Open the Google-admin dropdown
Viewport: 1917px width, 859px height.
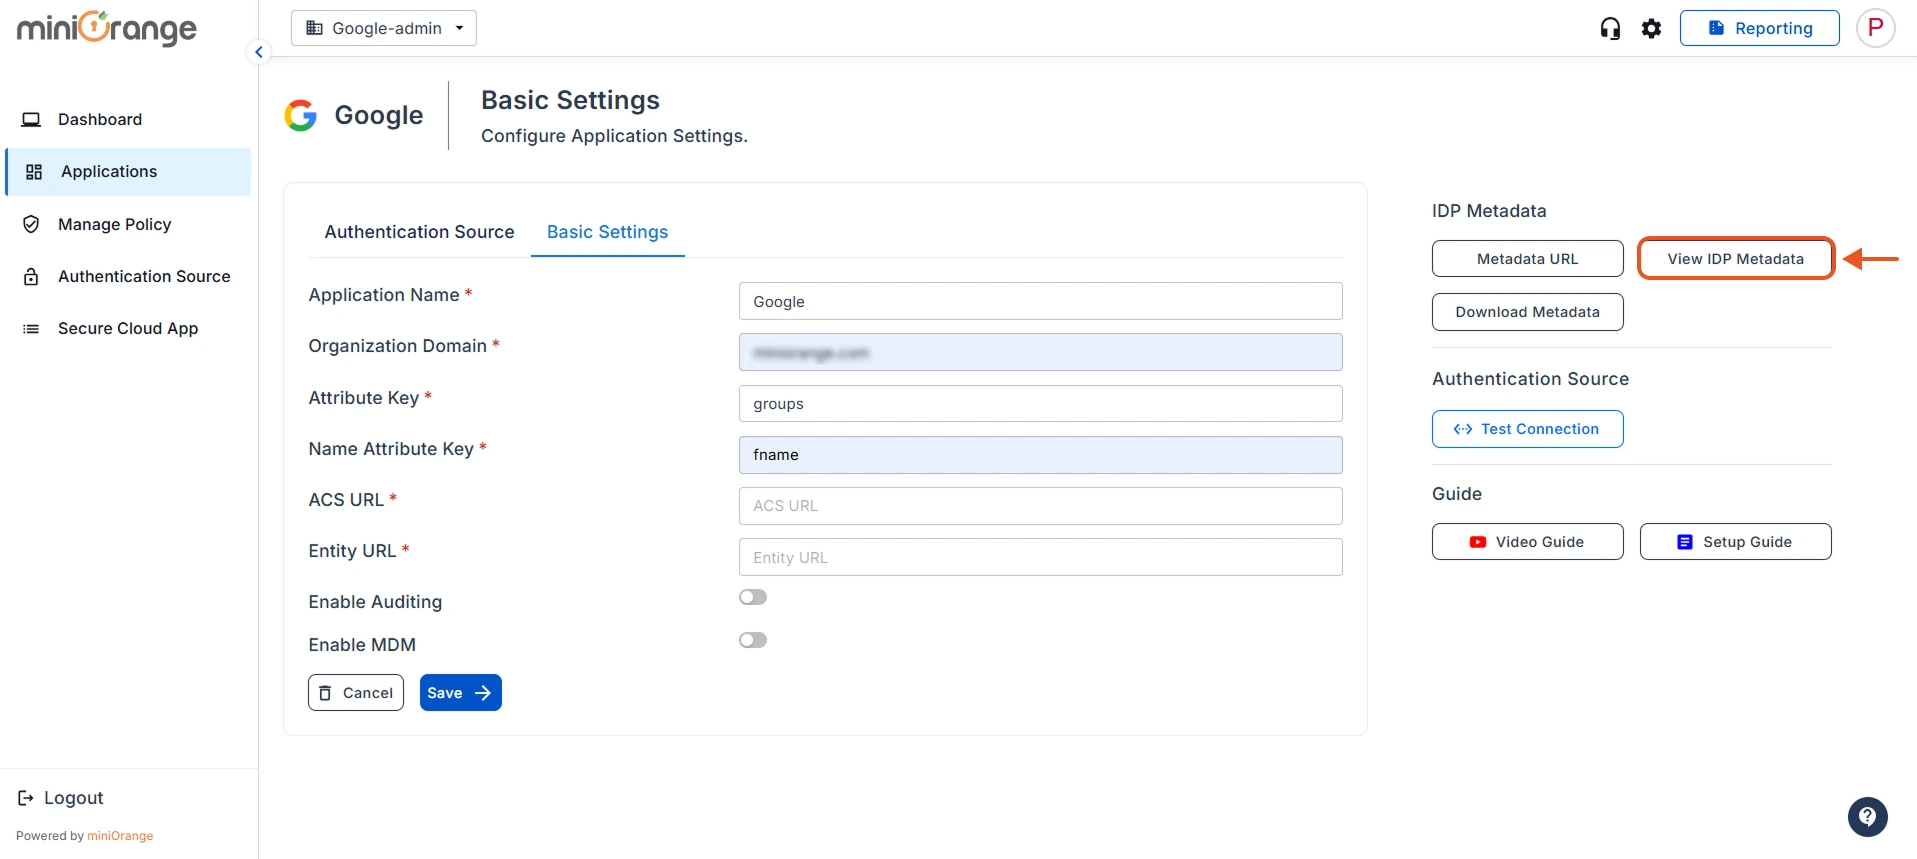pos(384,28)
